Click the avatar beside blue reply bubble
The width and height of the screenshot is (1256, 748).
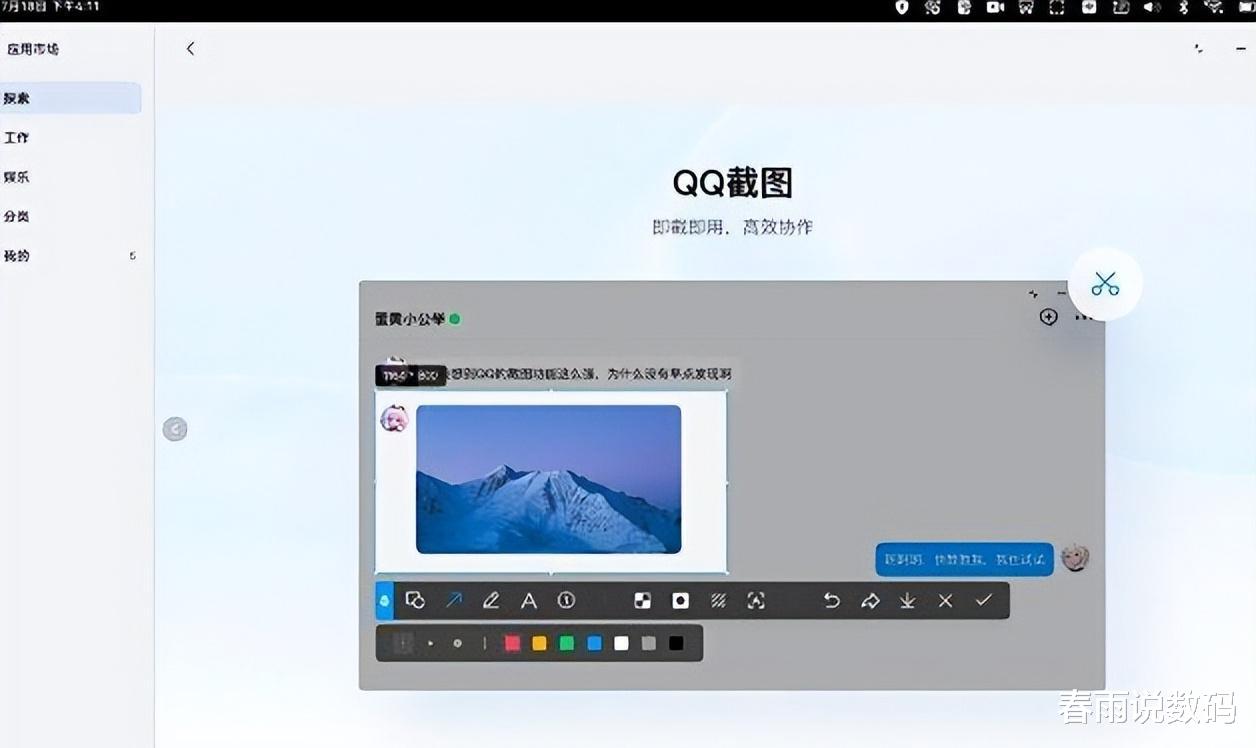click(1075, 558)
